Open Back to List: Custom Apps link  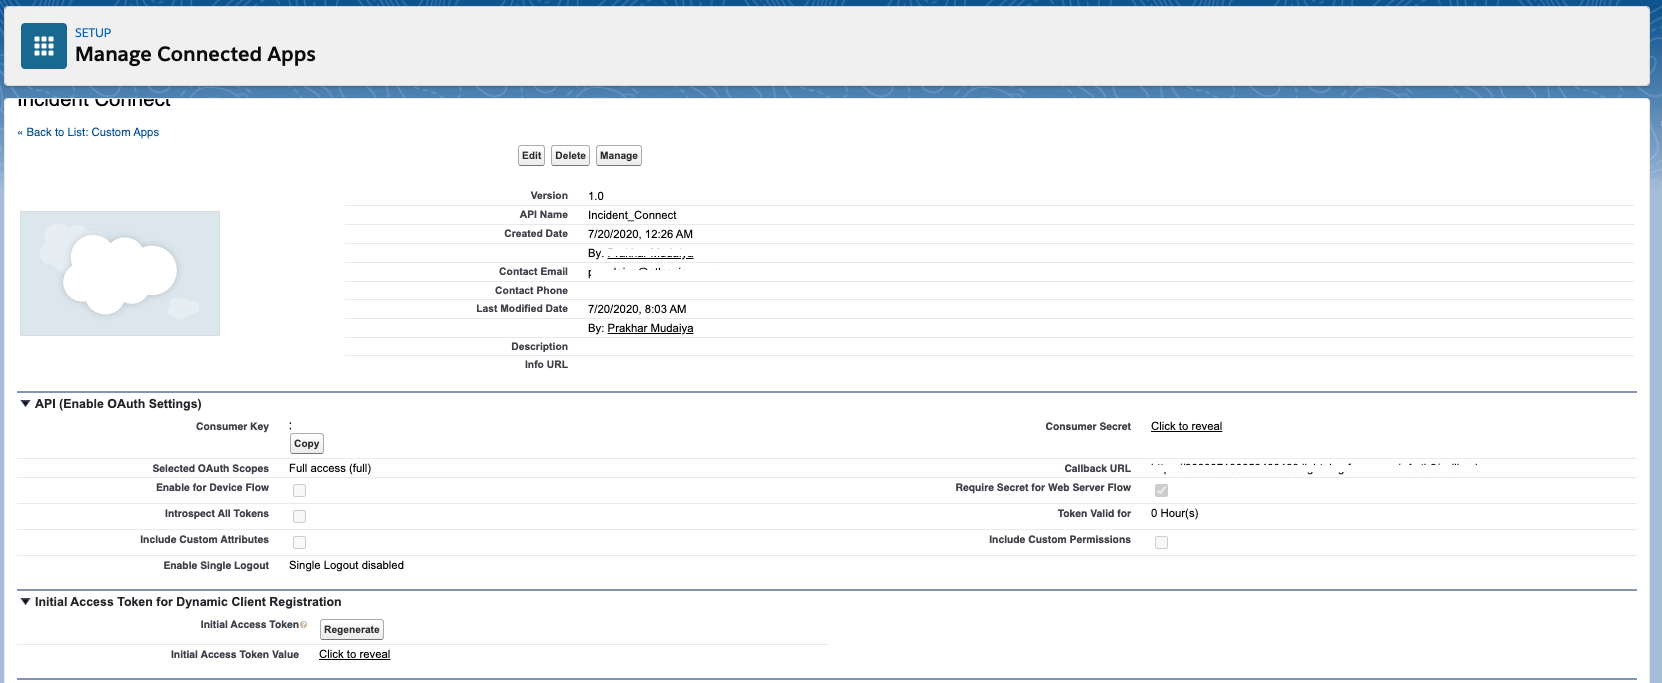(88, 132)
